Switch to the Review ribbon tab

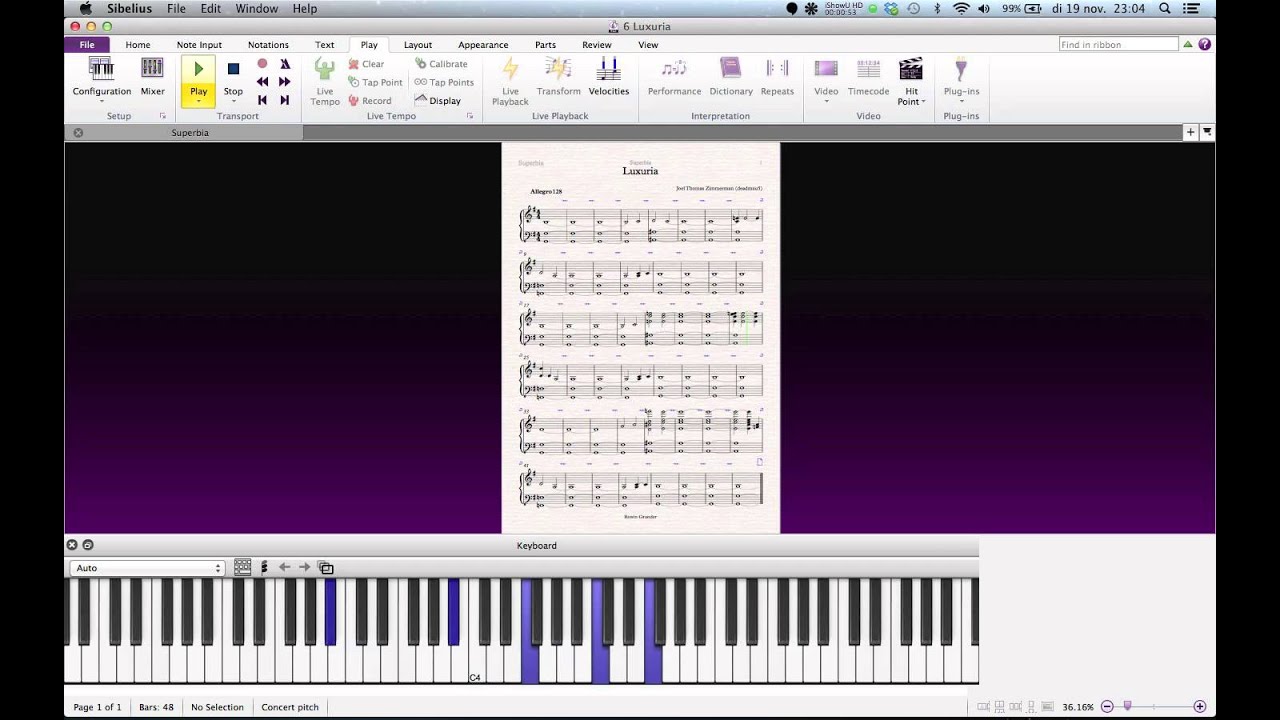click(596, 45)
